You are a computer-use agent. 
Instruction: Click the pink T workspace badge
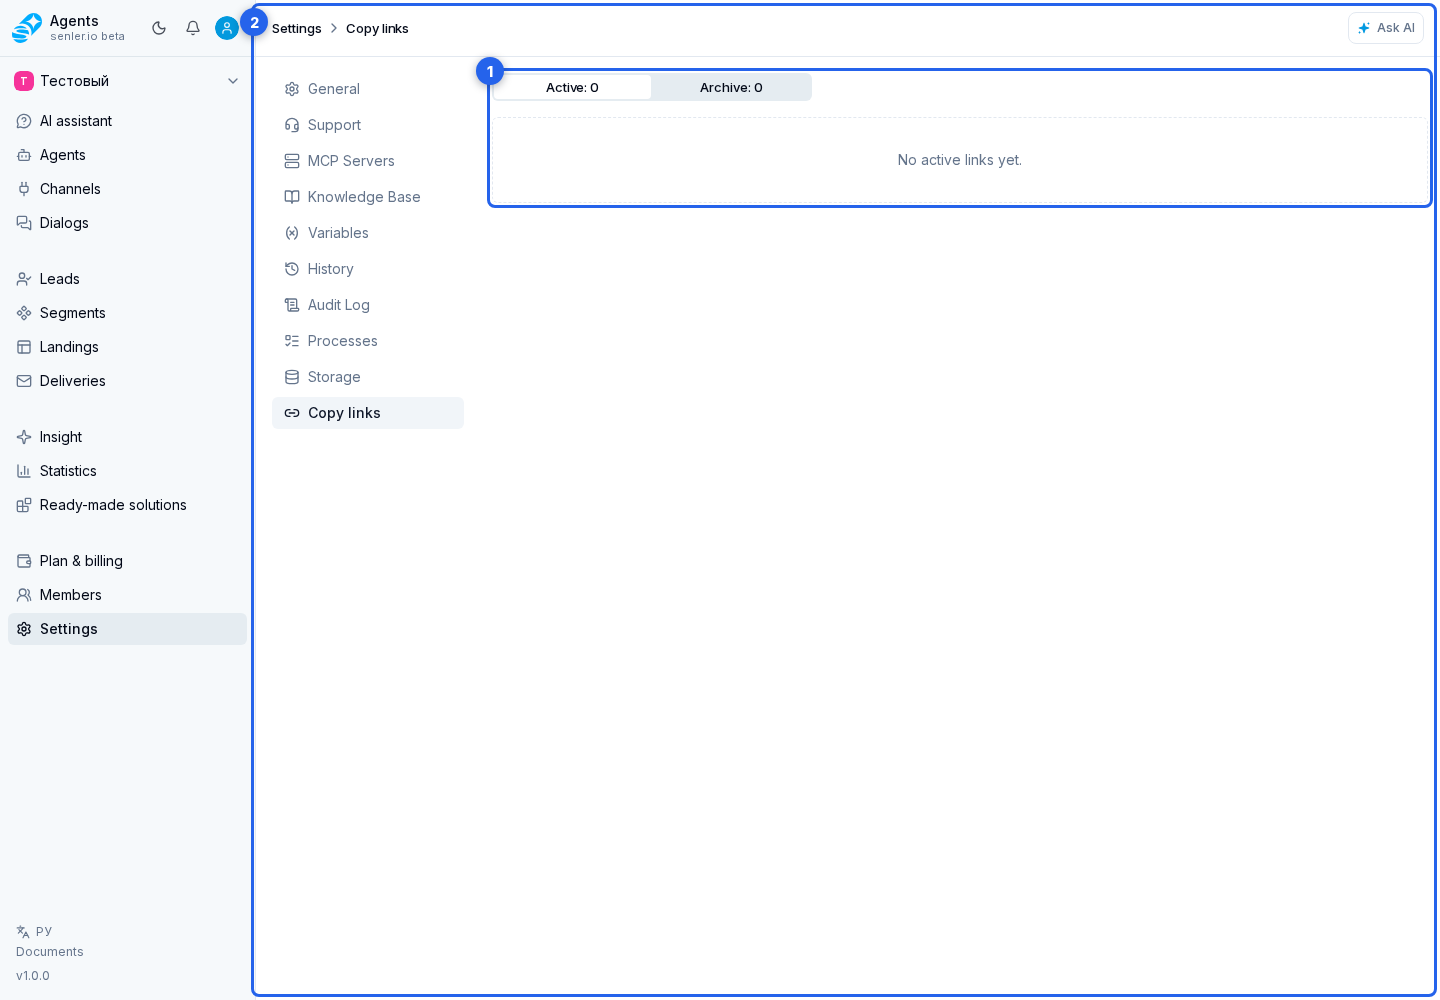tap(24, 81)
